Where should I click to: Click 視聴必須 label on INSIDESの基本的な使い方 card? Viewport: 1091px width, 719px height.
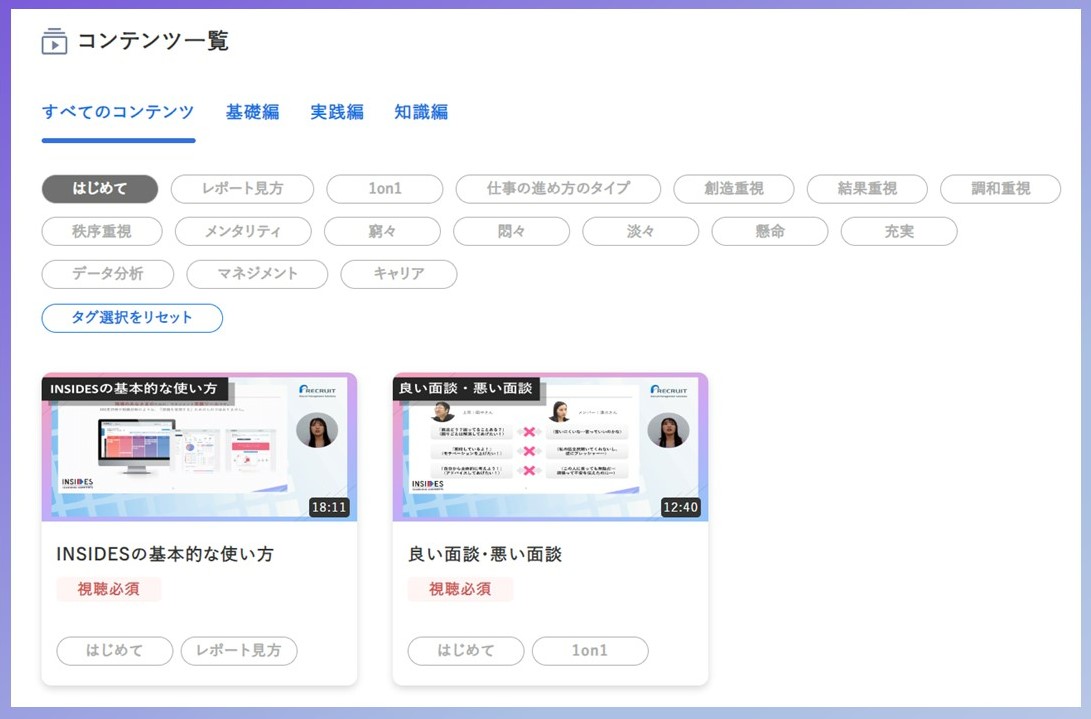pyautogui.click(x=109, y=590)
